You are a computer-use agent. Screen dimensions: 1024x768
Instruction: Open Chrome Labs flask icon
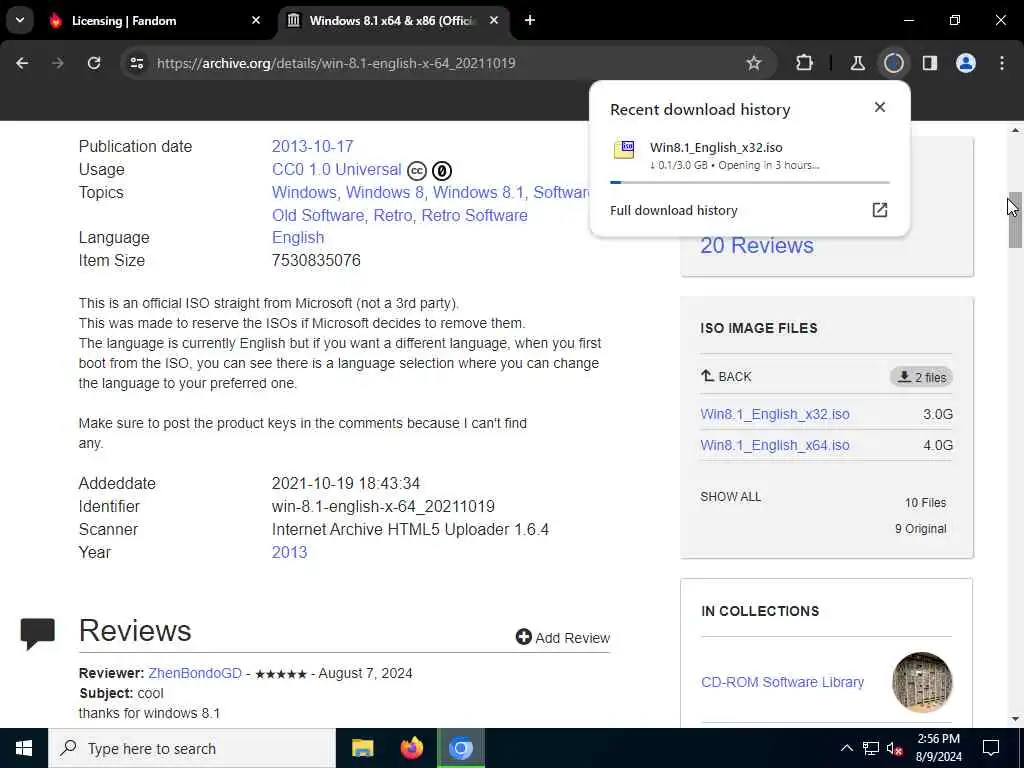(857, 63)
